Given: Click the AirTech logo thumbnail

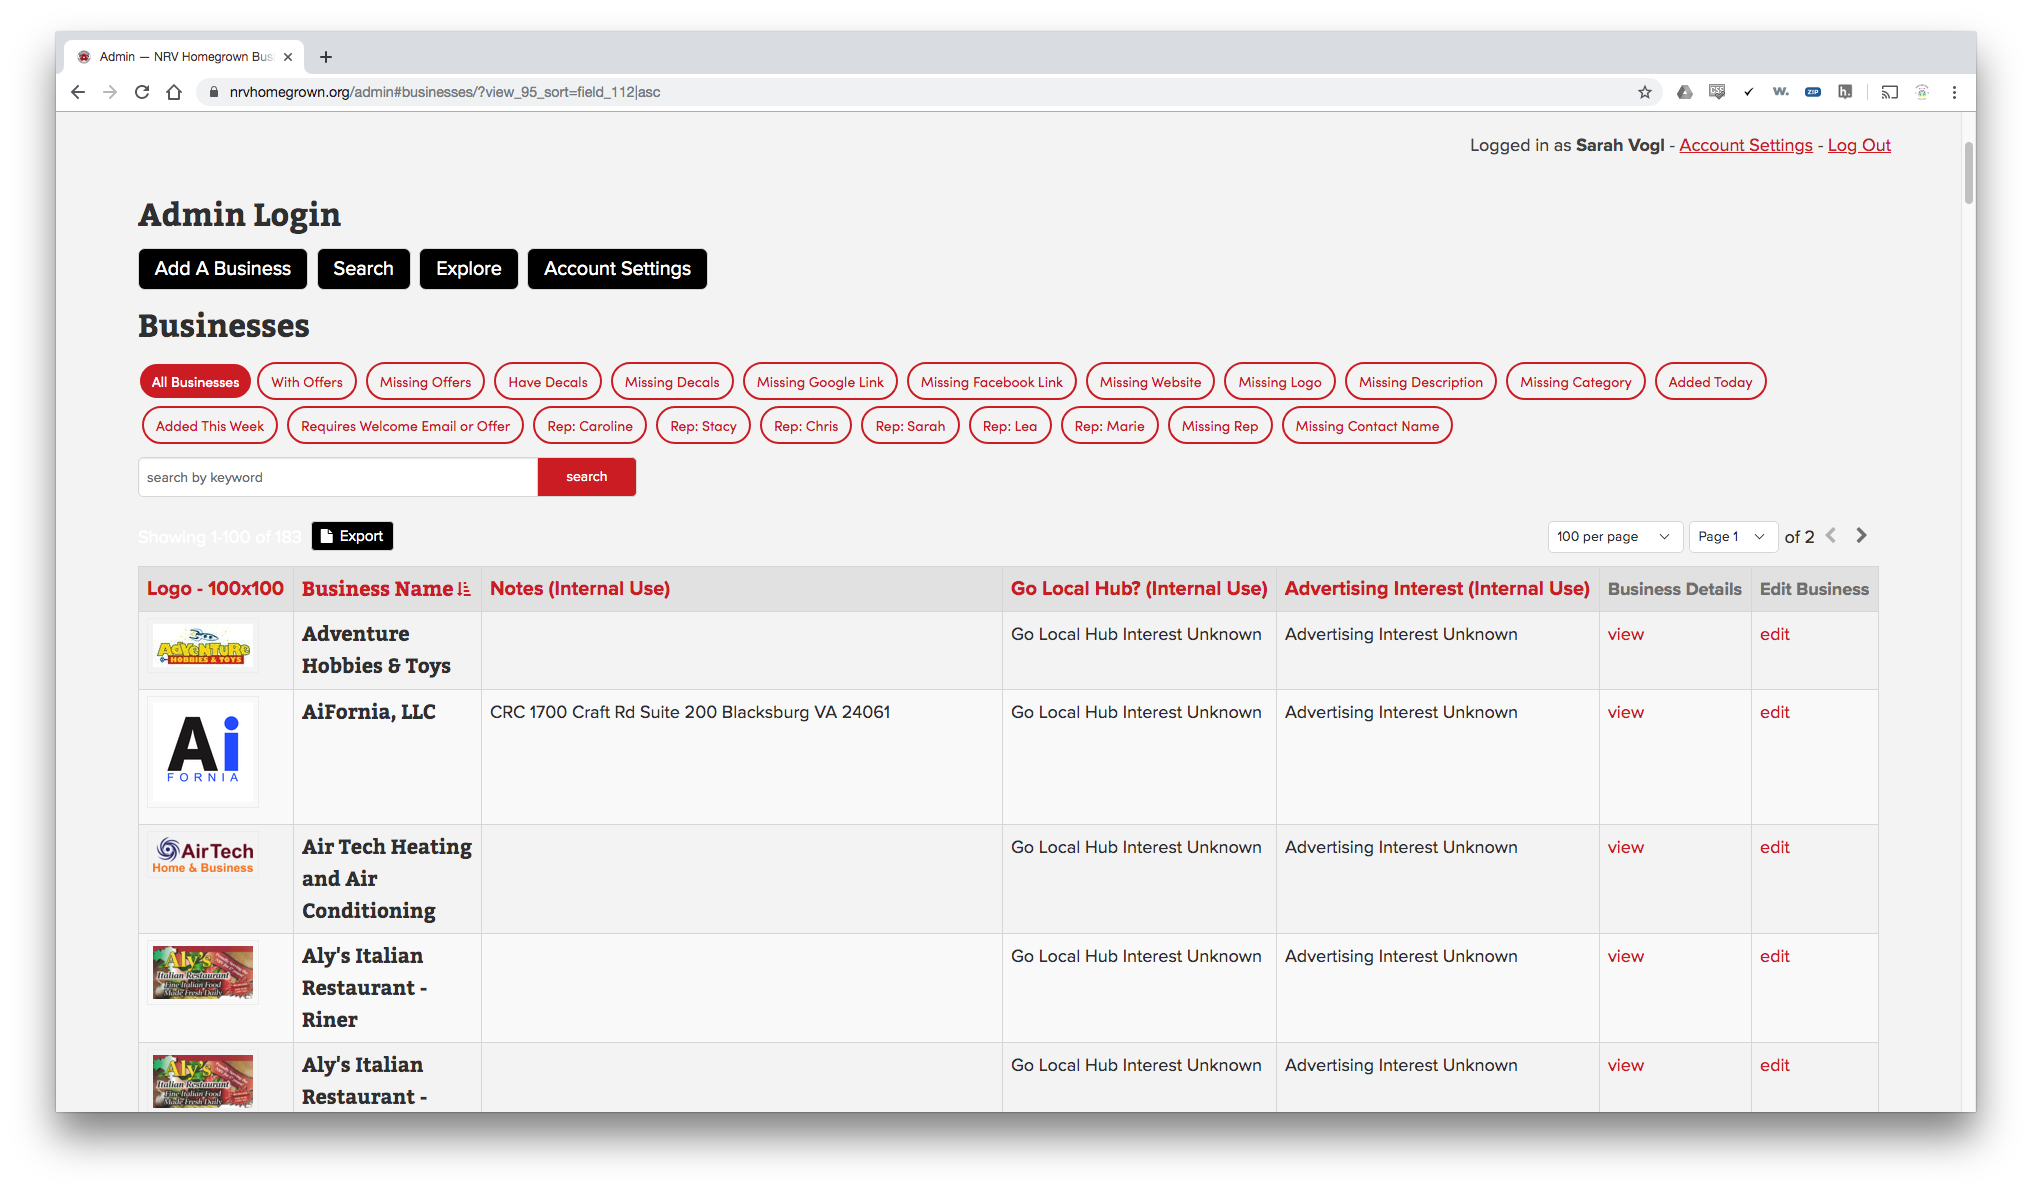Looking at the screenshot, I should coord(203,856).
